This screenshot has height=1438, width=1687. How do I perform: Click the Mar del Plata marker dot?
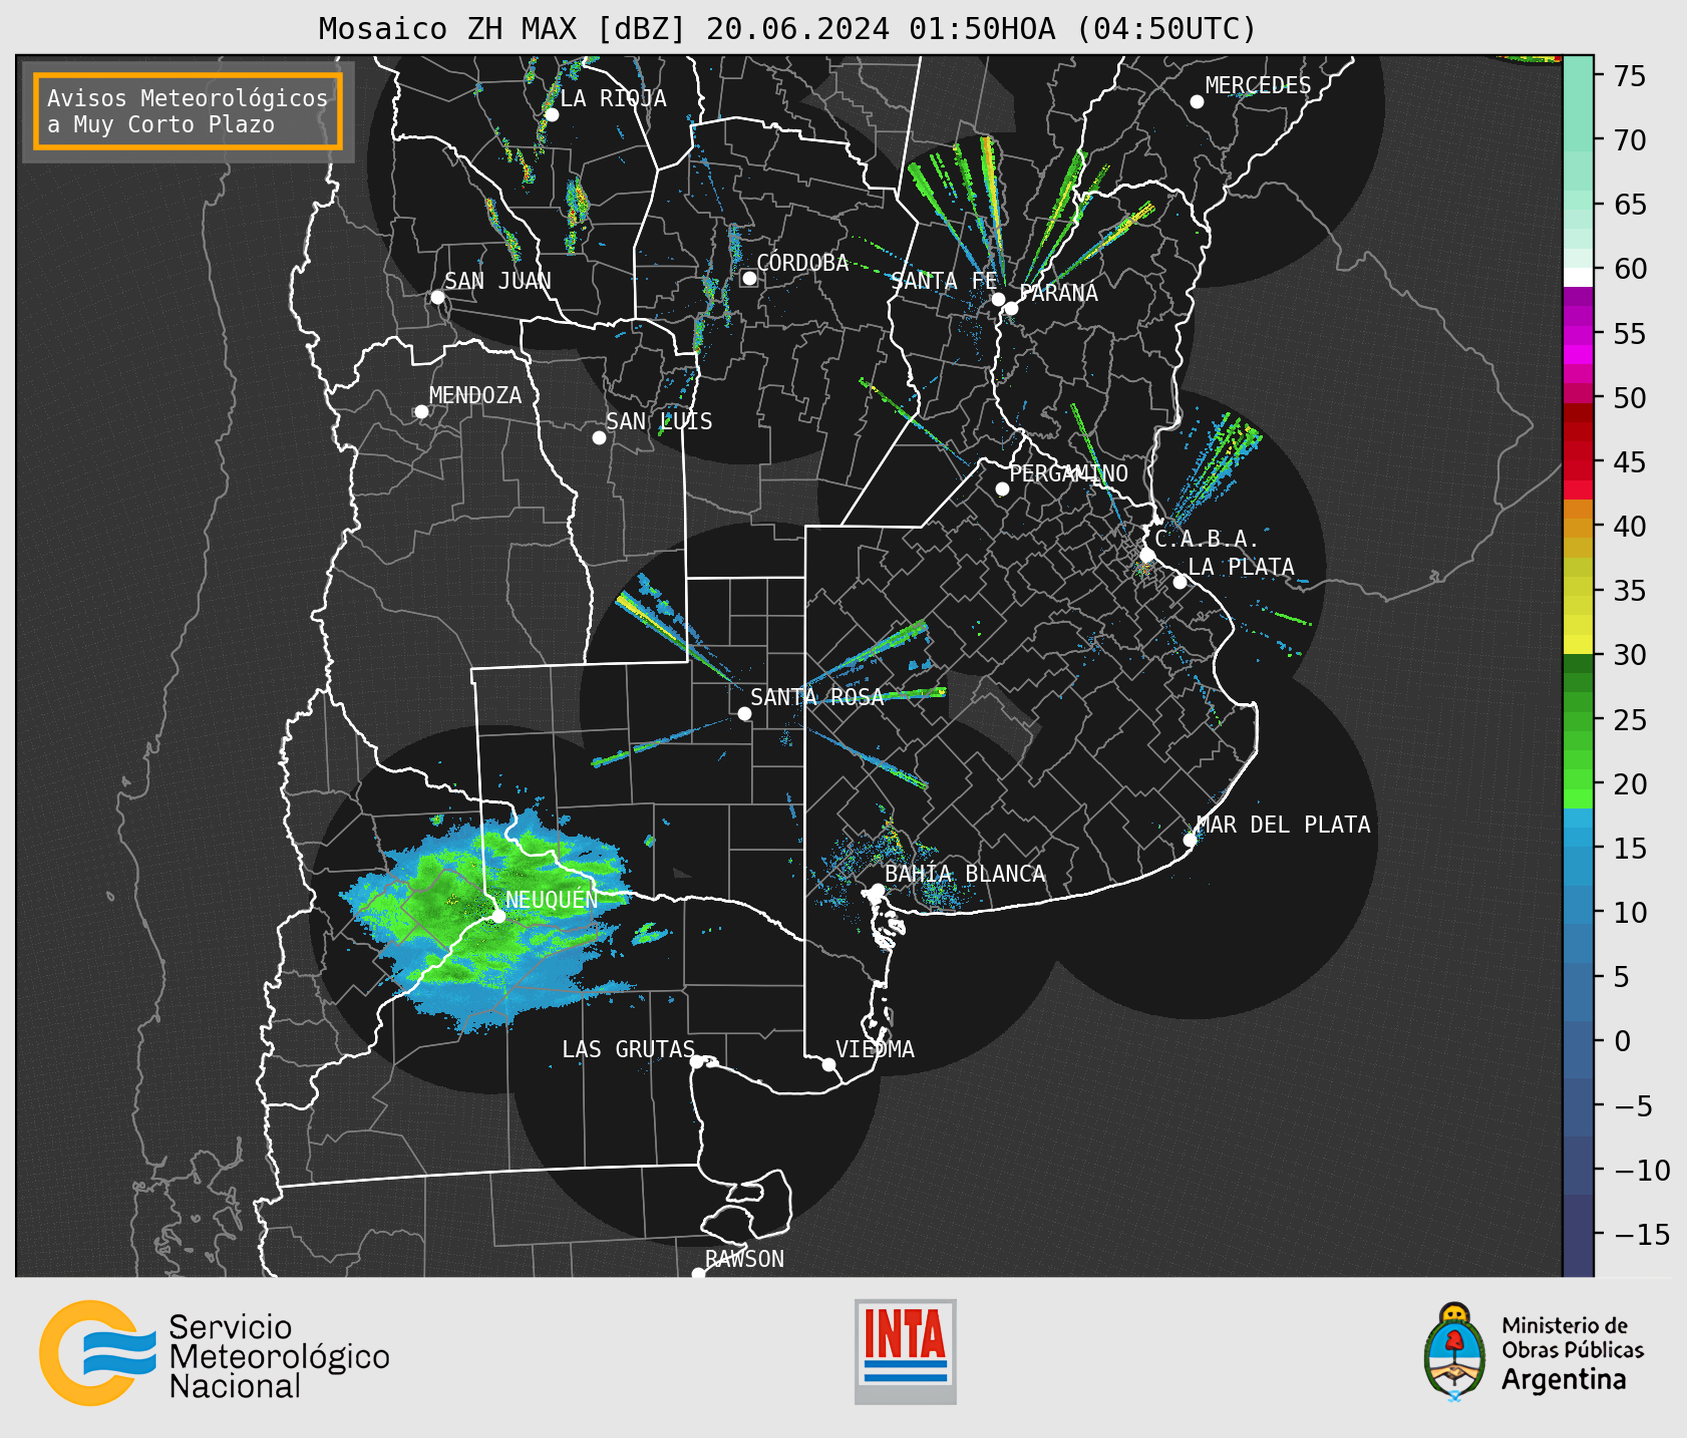tap(1190, 840)
